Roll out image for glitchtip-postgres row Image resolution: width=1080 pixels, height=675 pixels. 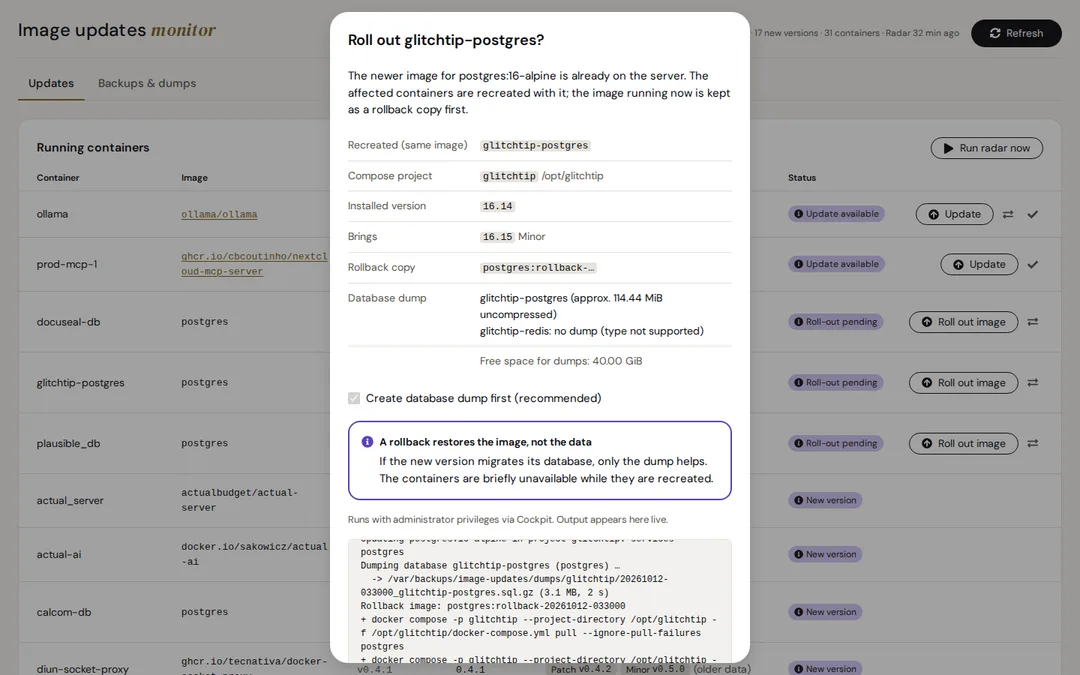point(963,382)
